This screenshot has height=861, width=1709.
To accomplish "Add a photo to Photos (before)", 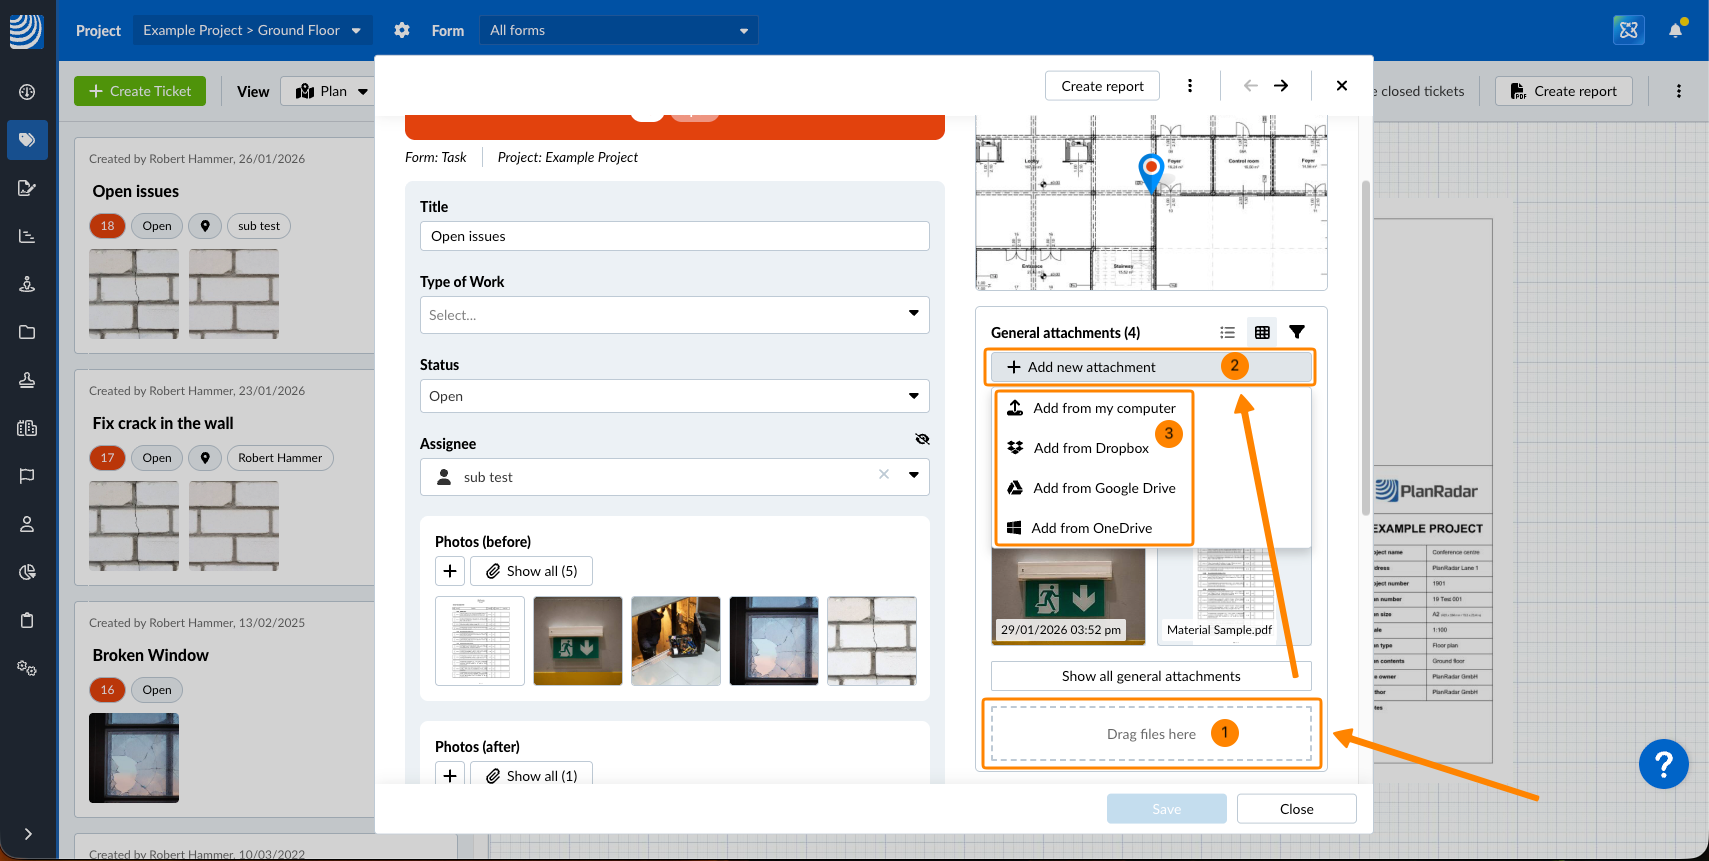I will pyautogui.click(x=450, y=571).
